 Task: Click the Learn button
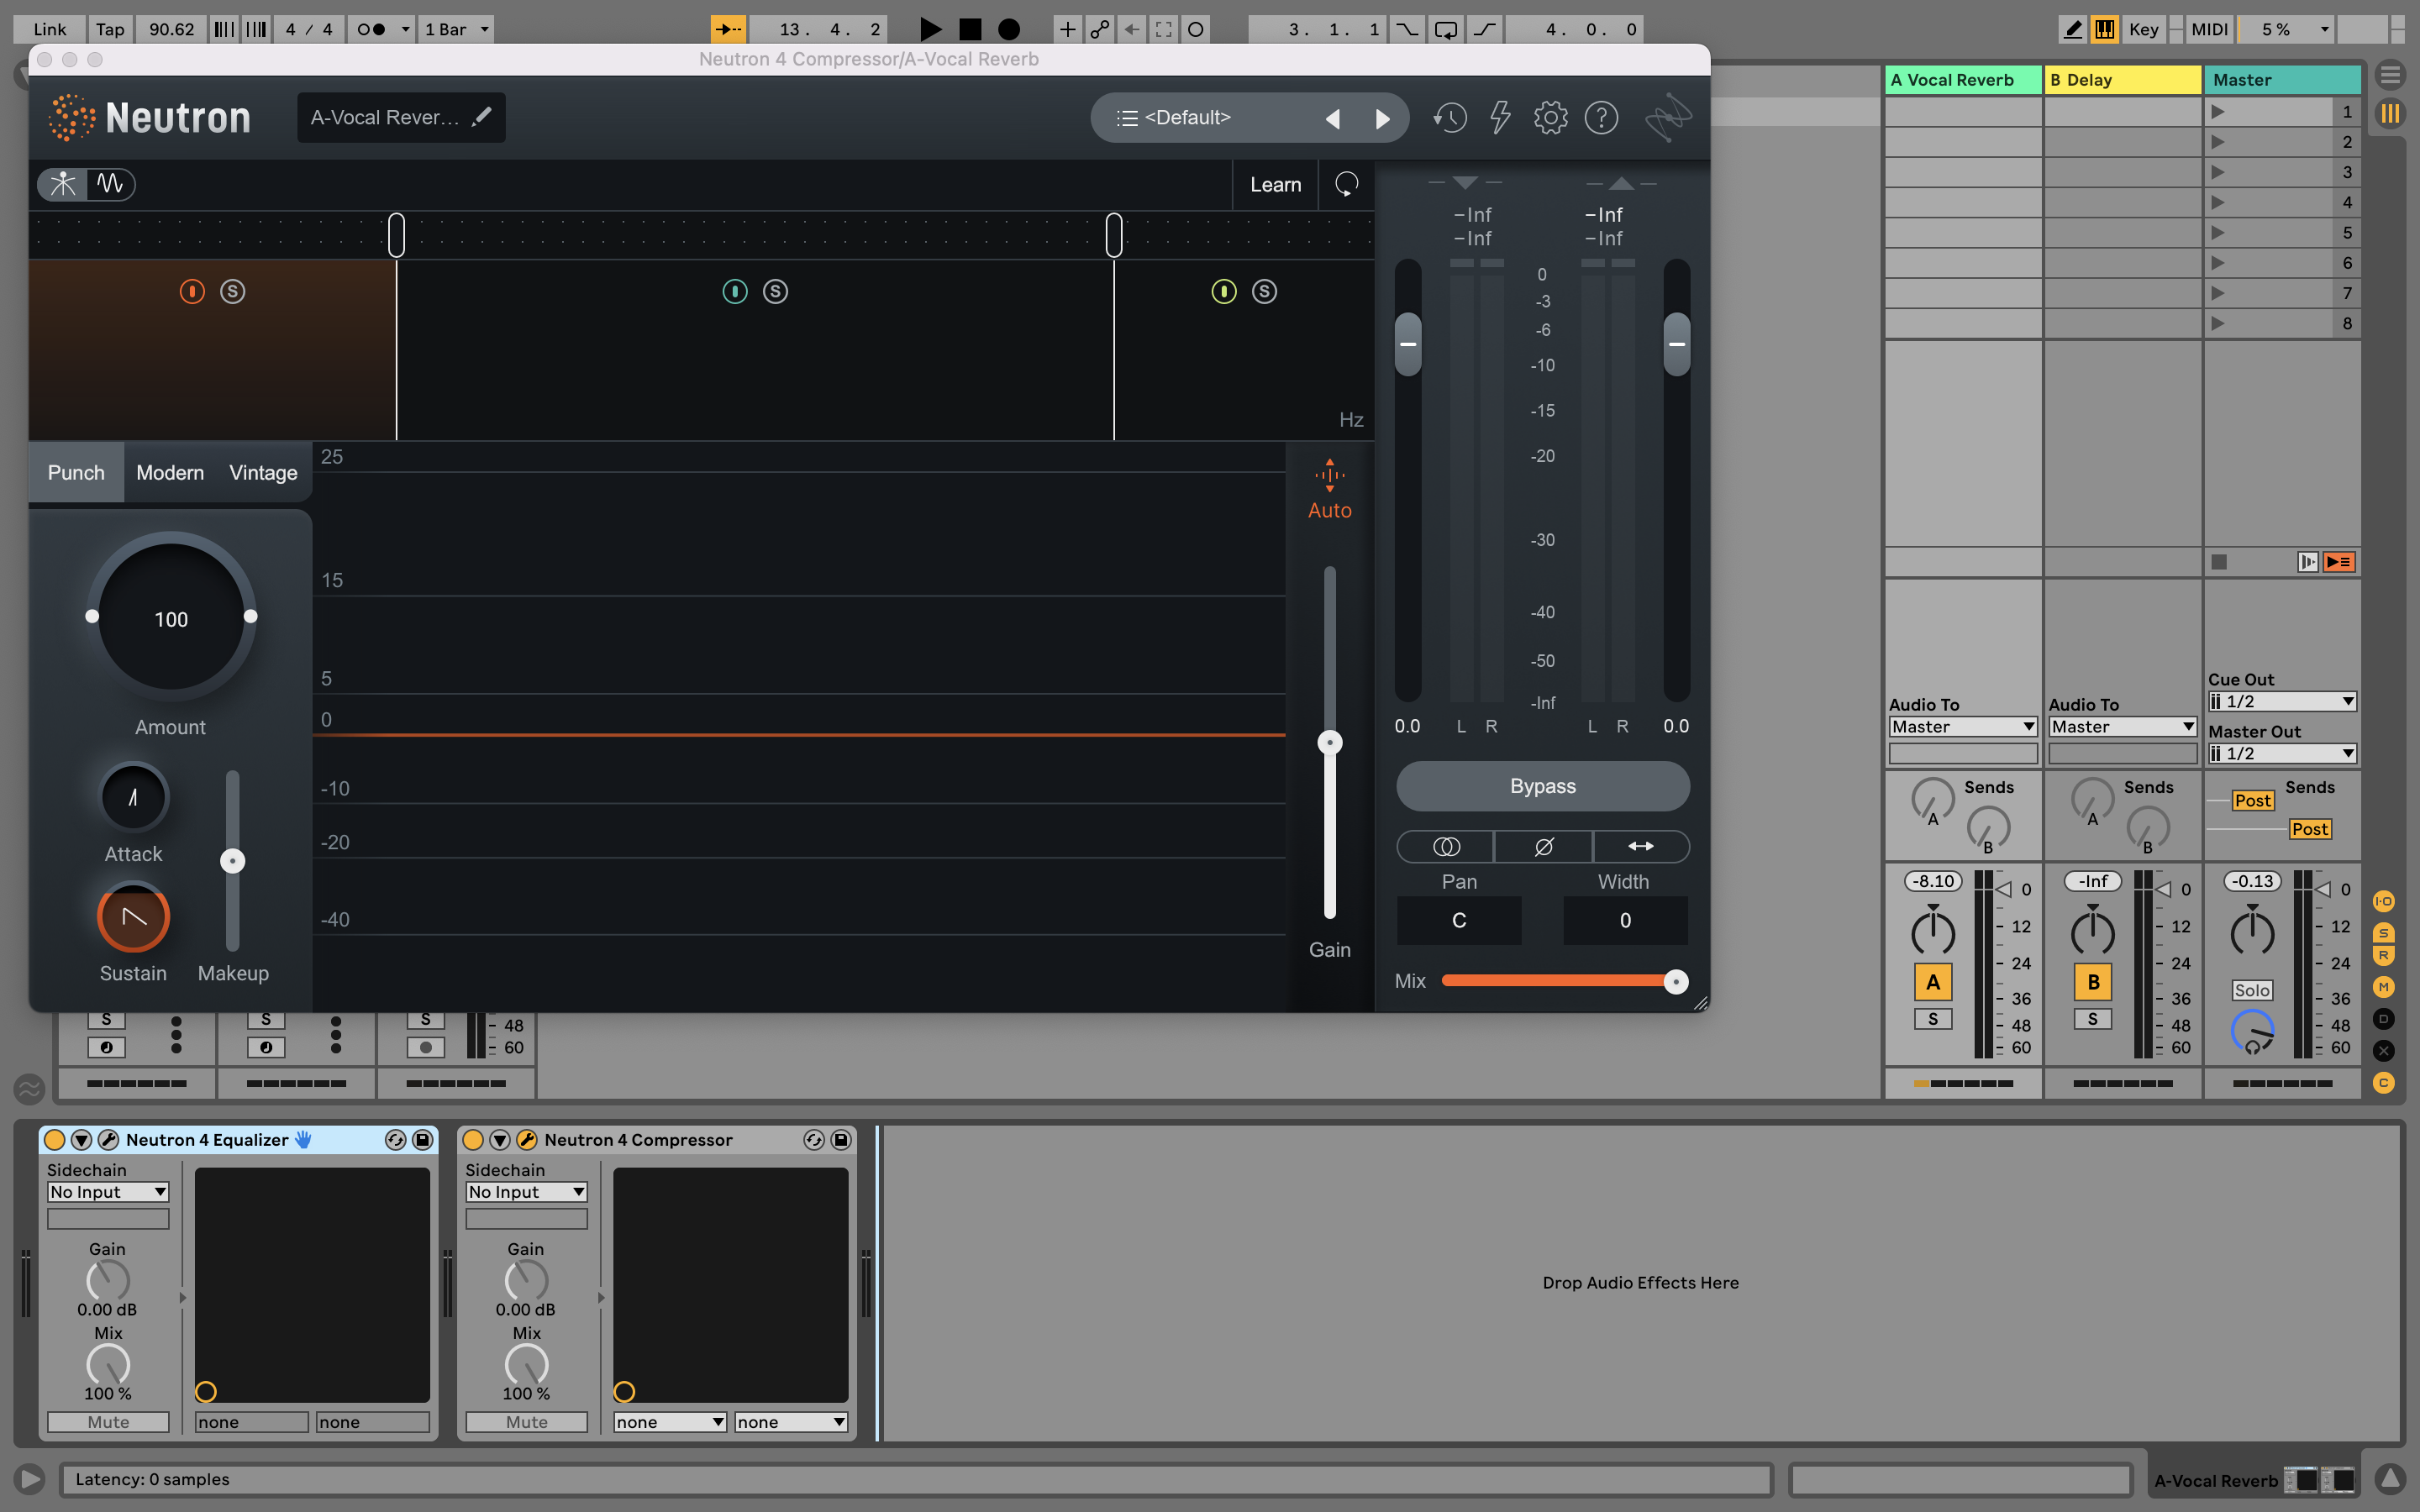(1275, 185)
